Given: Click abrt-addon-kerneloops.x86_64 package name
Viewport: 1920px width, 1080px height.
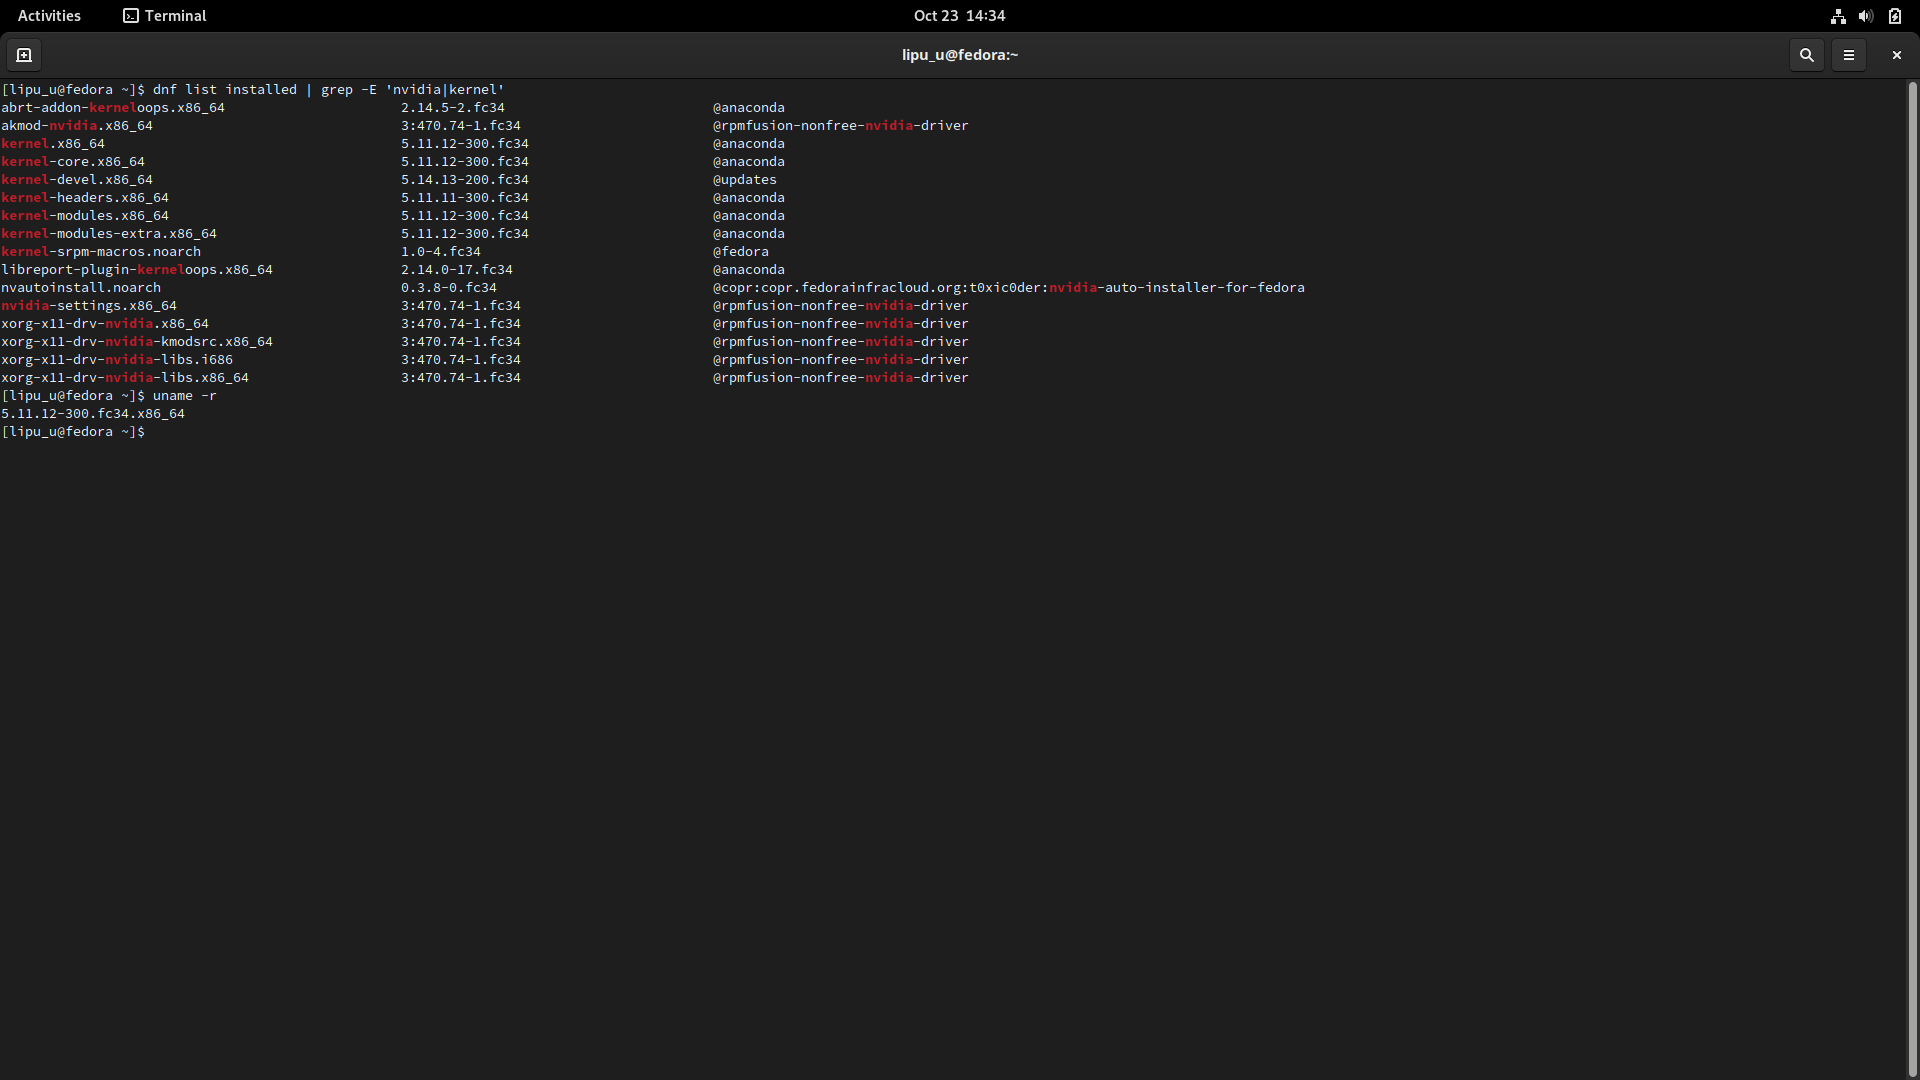Looking at the screenshot, I should pos(113,108).
